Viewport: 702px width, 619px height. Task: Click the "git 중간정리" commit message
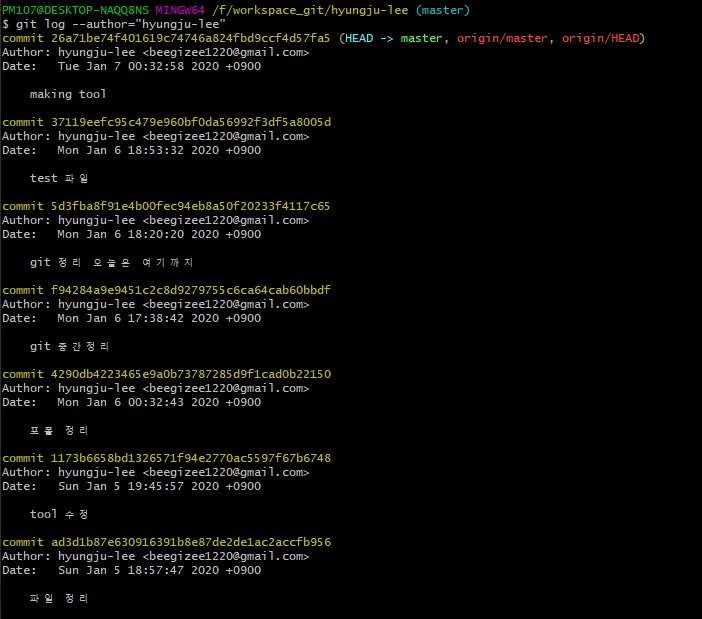(71, 346)
